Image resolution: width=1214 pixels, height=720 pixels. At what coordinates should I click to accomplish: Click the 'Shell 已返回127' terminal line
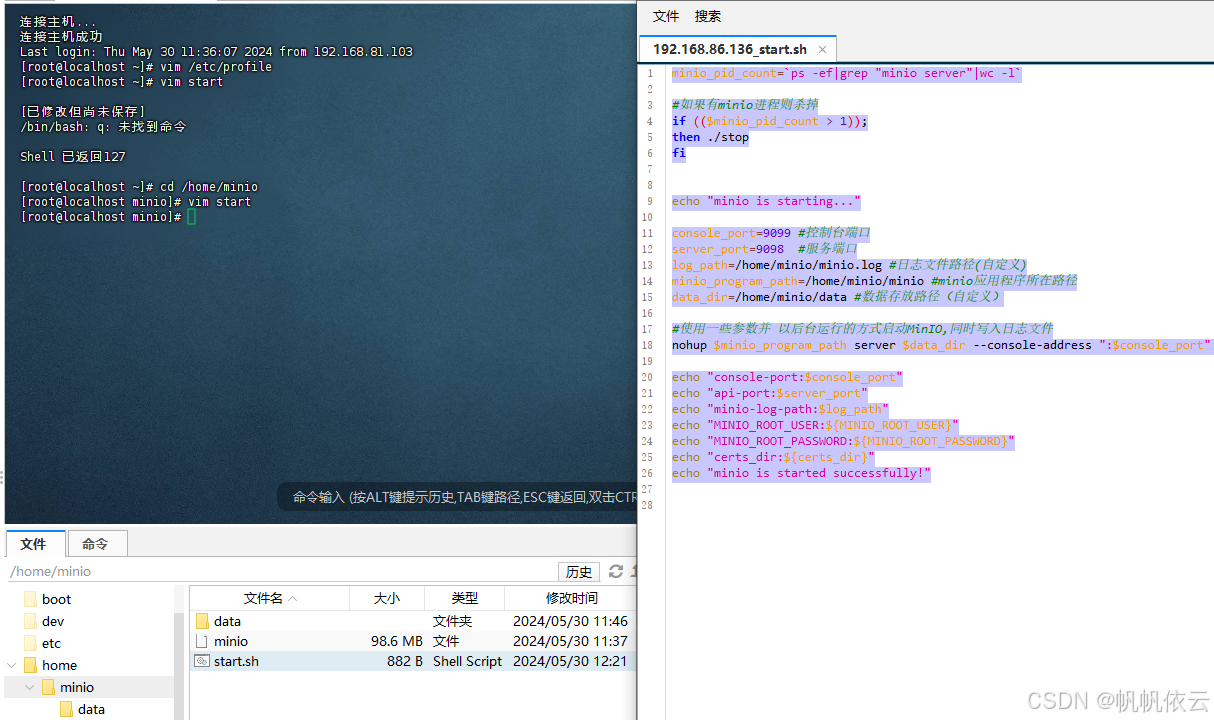click(73, 157)
